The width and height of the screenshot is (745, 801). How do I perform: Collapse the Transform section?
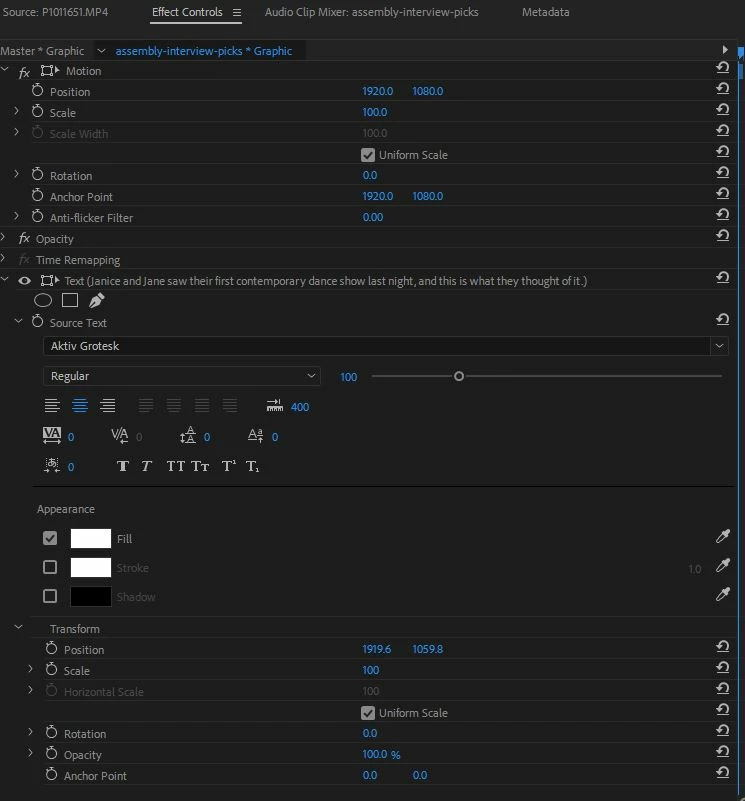[x=18, y=627]
